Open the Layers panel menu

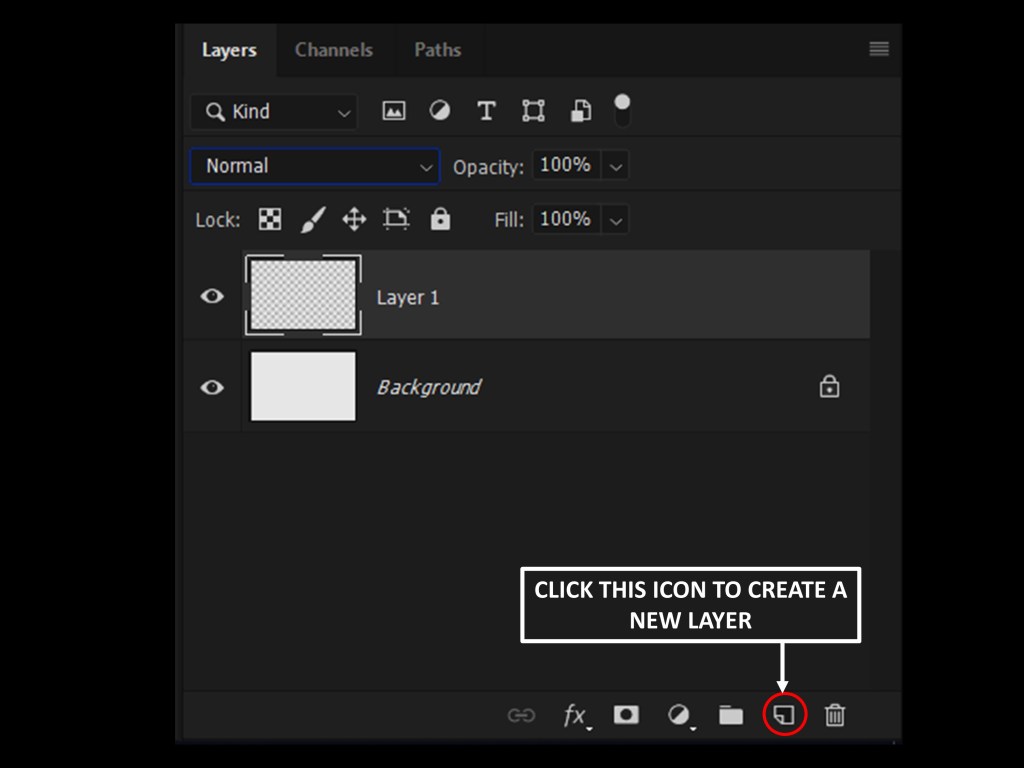879,49
